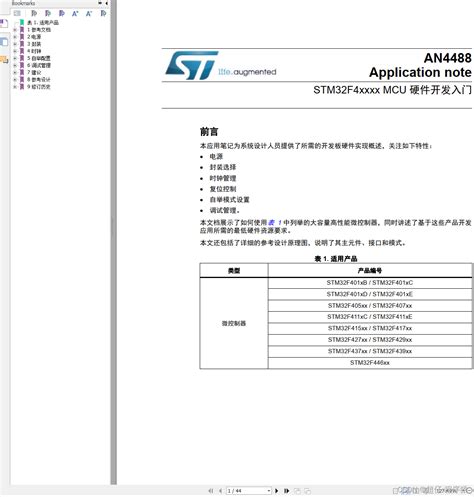Image resolution: width=474 pixels, height=497 pixels.
Task: Click the '前言' heading
Action: pyautogui.click(x=209, y=131)
